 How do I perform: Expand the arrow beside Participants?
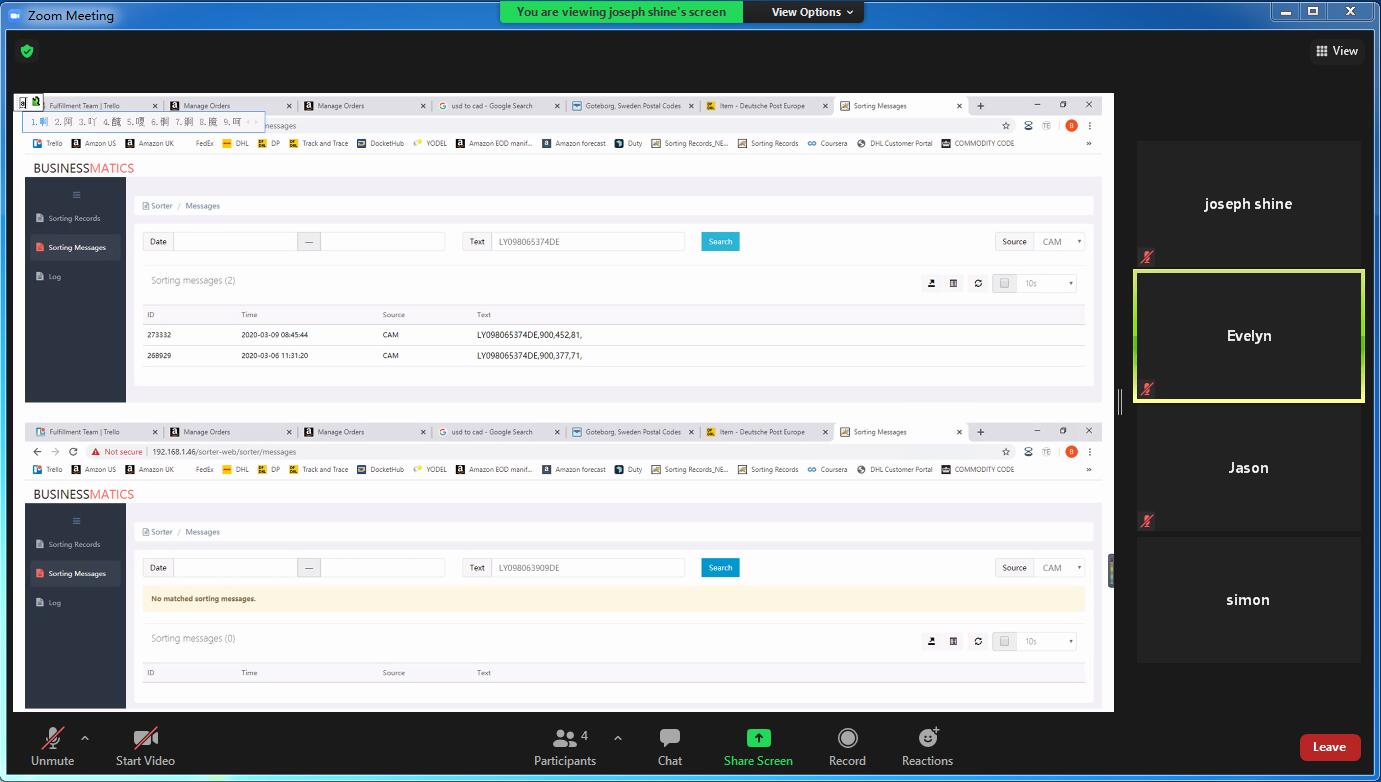tap(618, 738)
